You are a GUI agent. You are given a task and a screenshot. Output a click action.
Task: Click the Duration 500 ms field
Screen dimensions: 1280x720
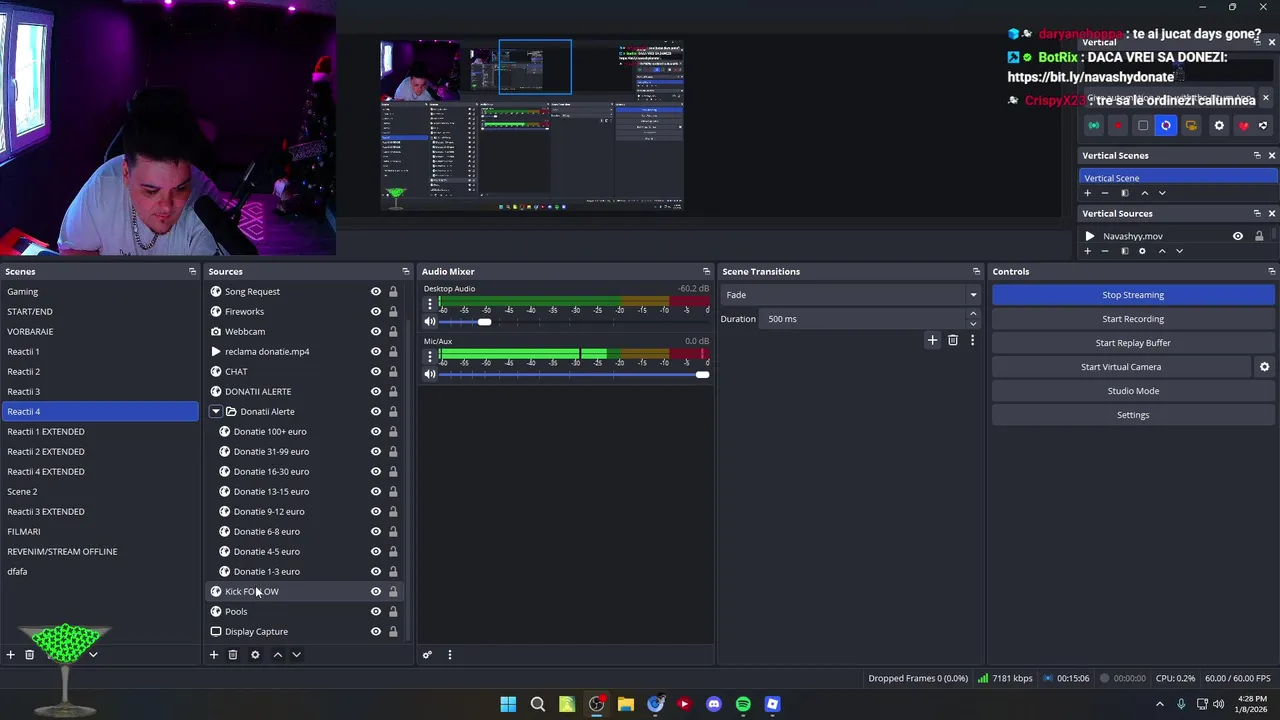click(864, 319)
